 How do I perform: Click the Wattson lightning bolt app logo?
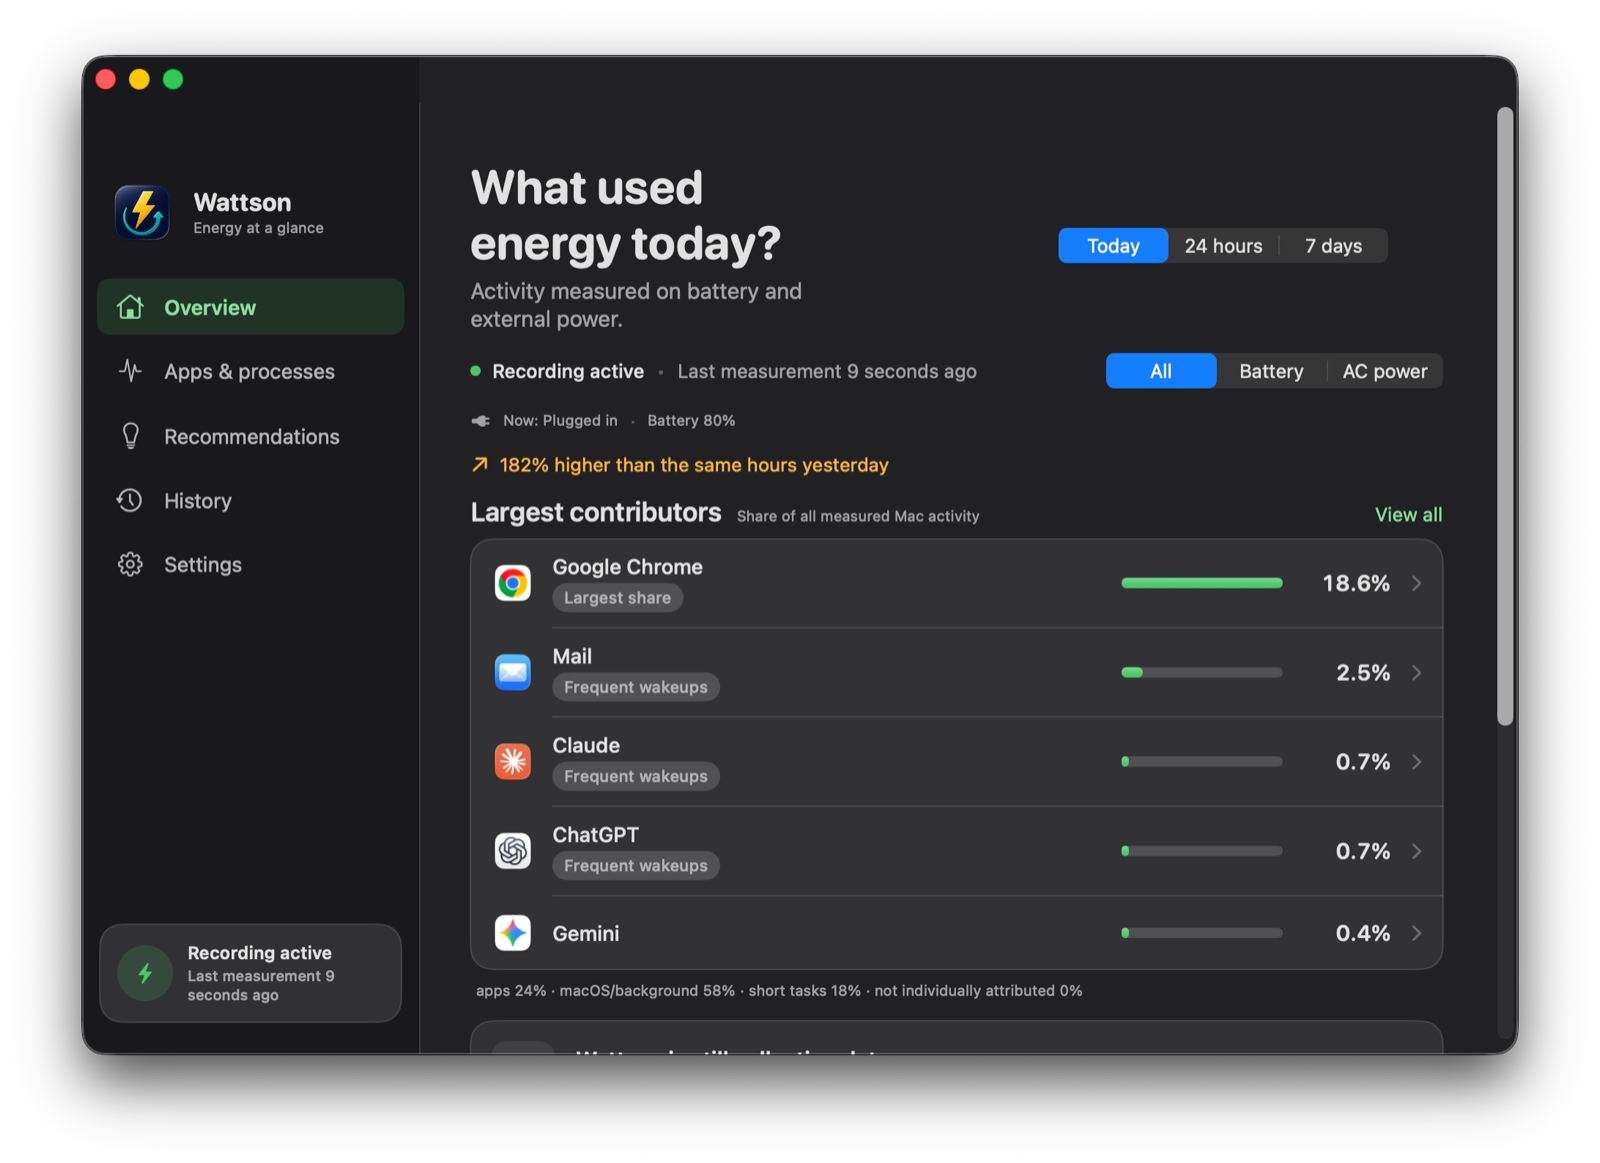[x=142, y=213]
